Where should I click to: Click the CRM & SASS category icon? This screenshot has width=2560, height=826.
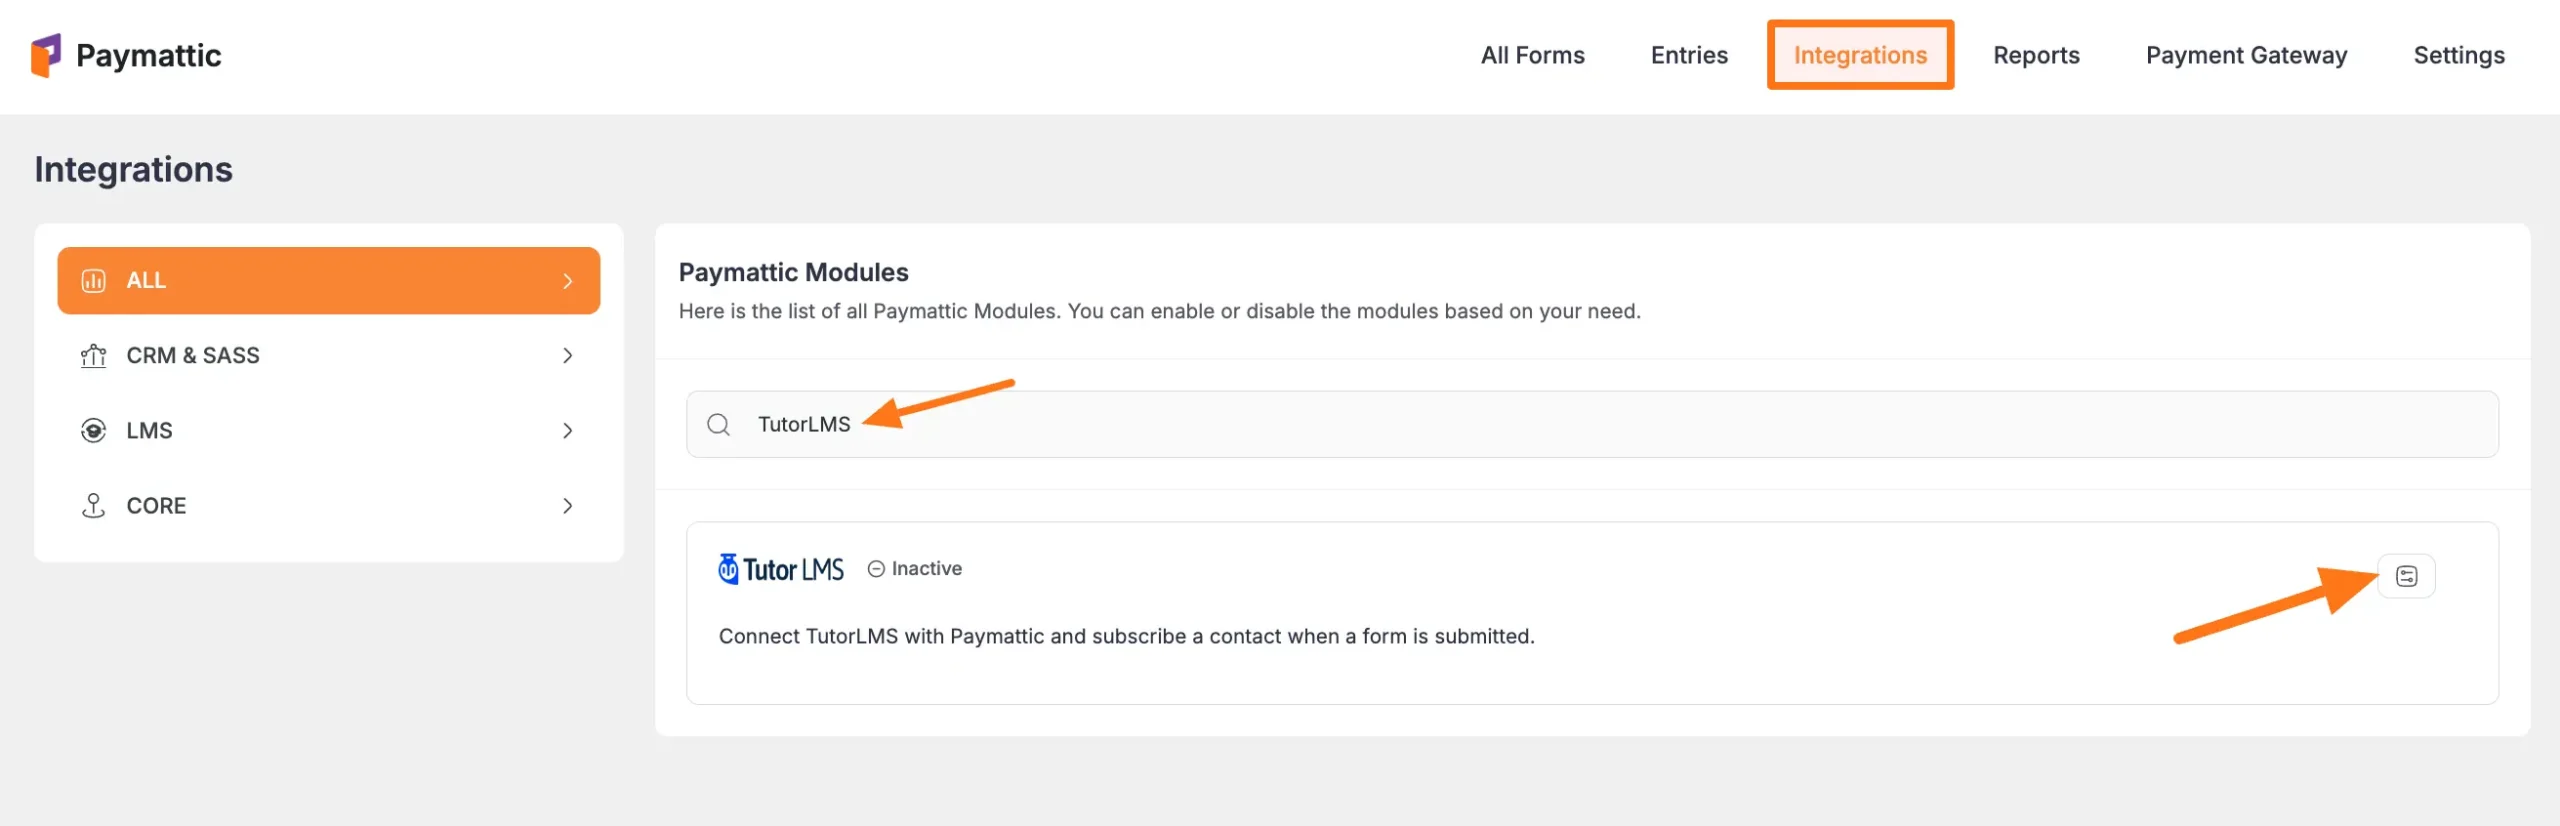pyautogui.click(x=93, y=355)
